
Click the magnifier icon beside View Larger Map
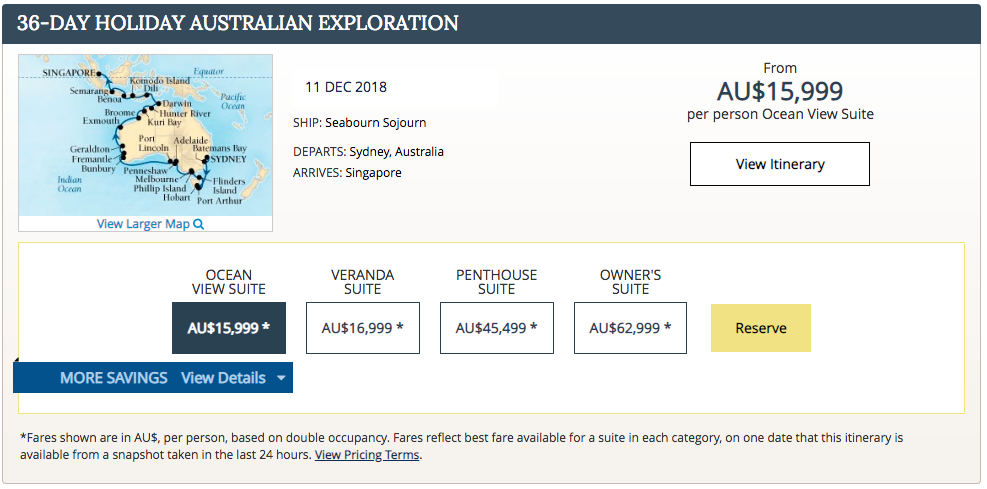tap(199, 224)
